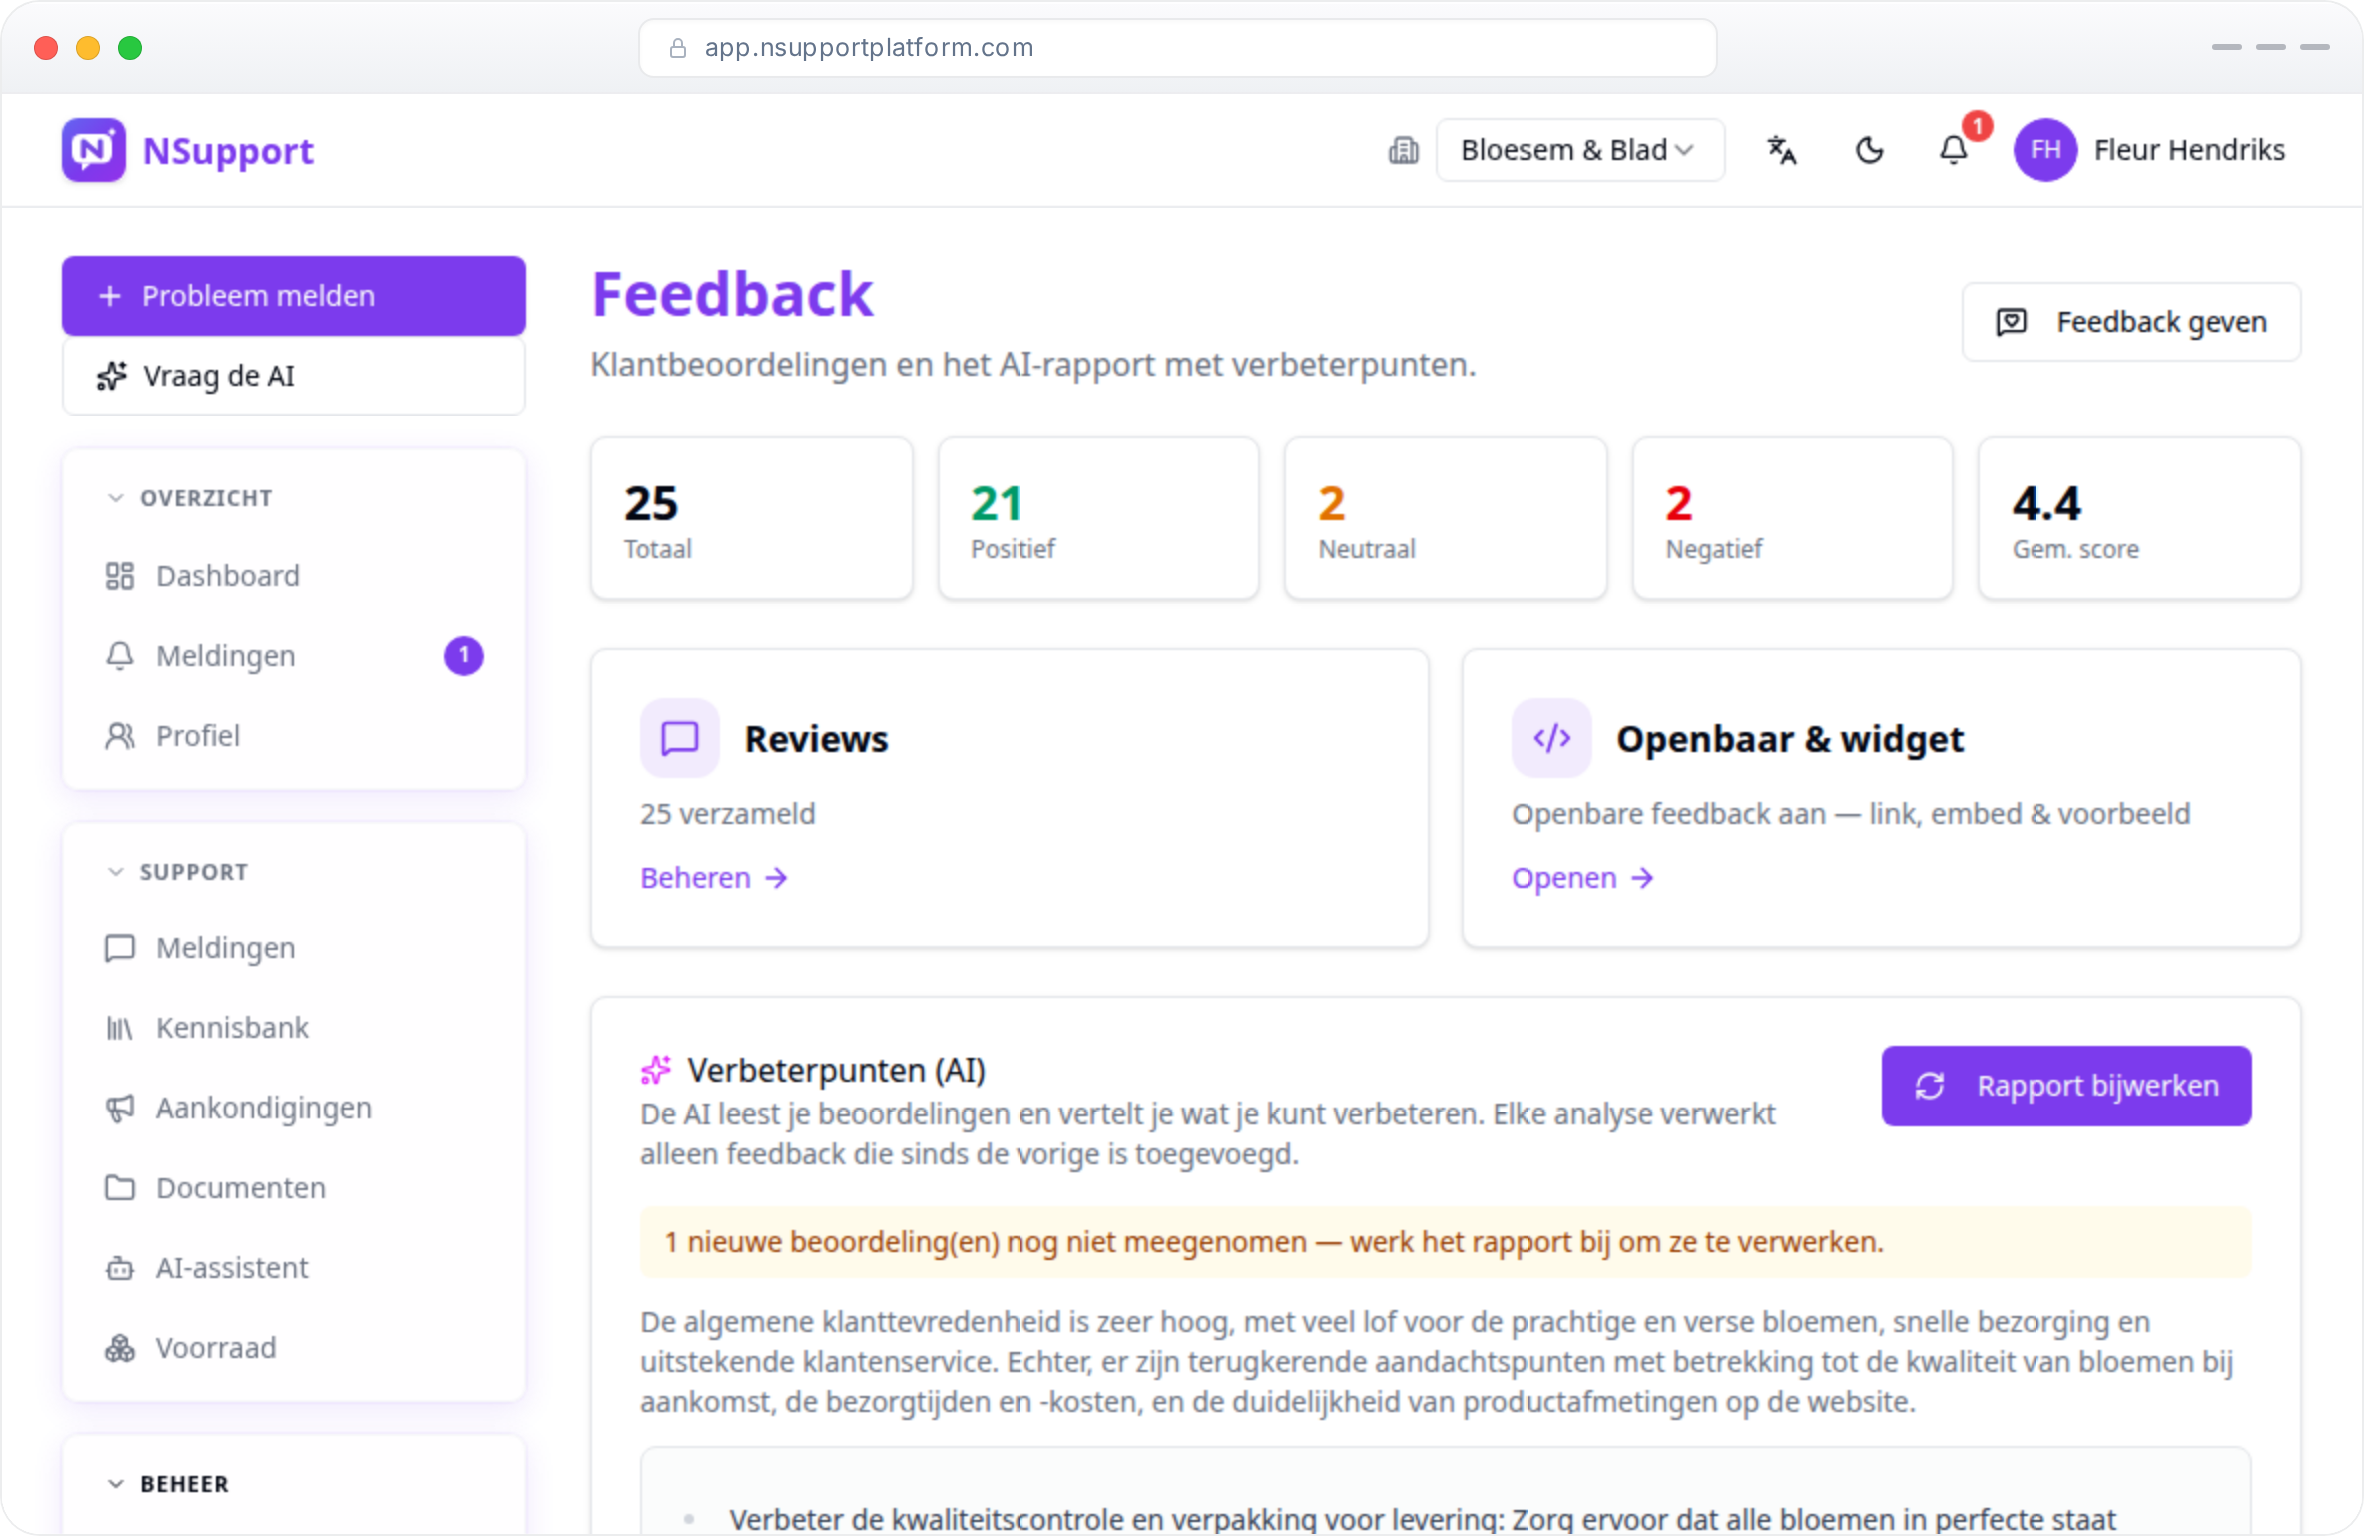Click the building icon beside Bloesem & Blad
2364x1536 pixels.
pos(1404,150)
